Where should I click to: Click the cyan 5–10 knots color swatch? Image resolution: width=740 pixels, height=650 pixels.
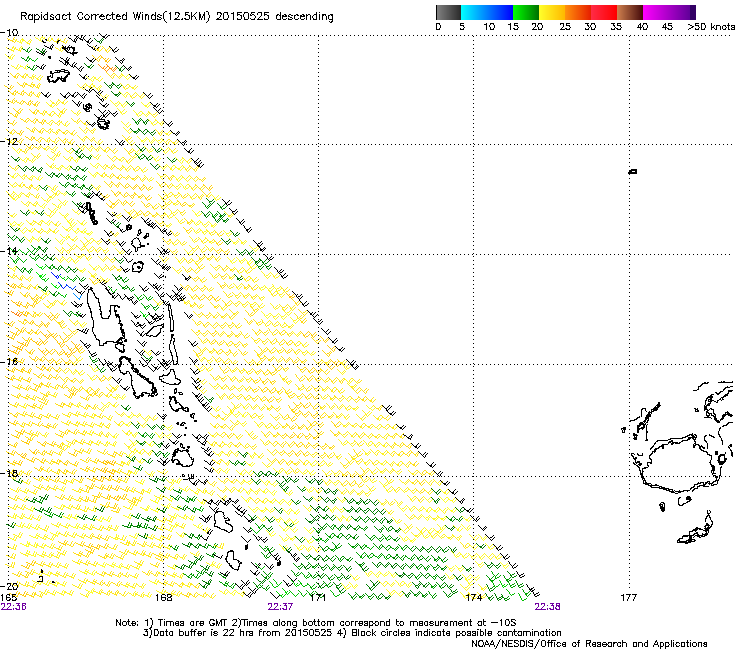click(474, 12)
